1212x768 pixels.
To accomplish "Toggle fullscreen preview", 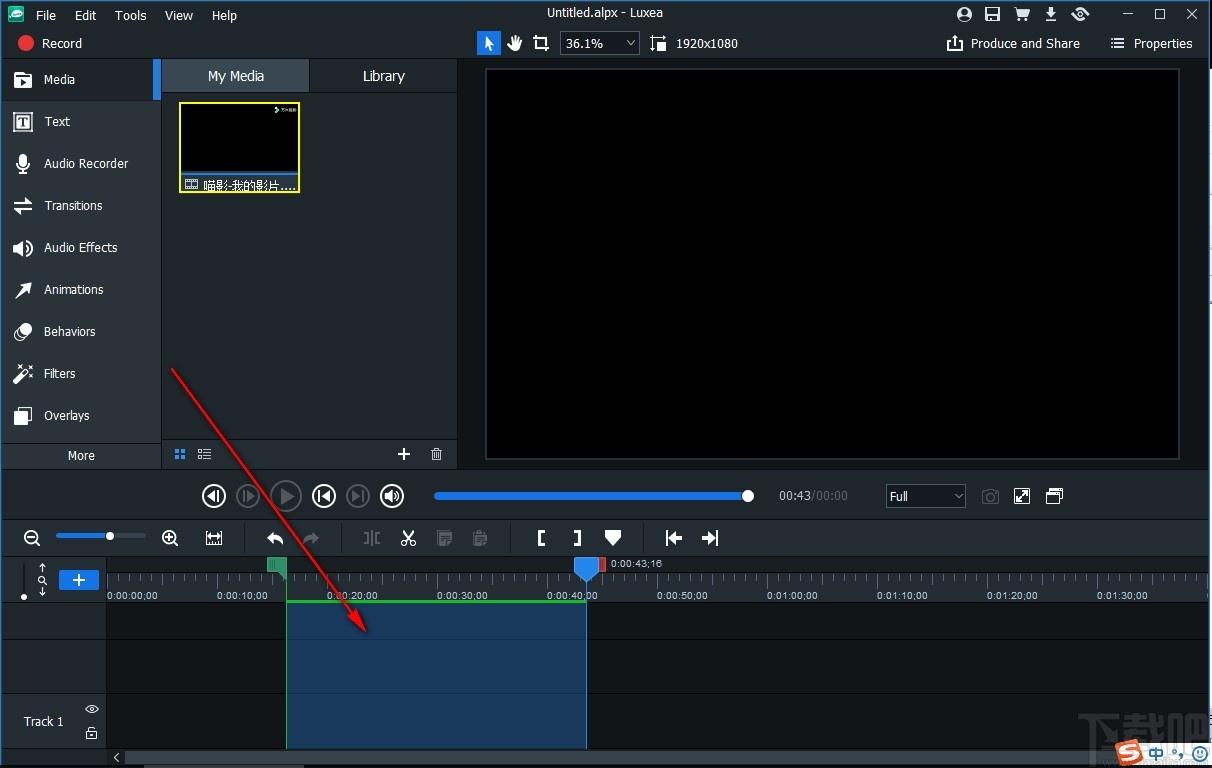I will (x=1022, y=496).
